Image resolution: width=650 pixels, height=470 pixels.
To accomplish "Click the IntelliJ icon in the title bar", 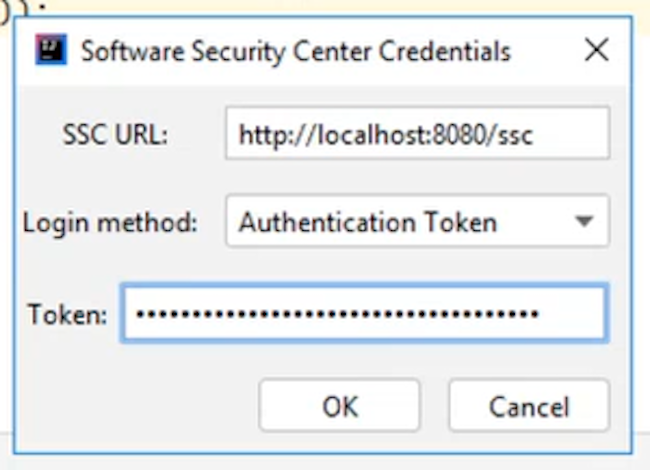I will pos(50,51).
